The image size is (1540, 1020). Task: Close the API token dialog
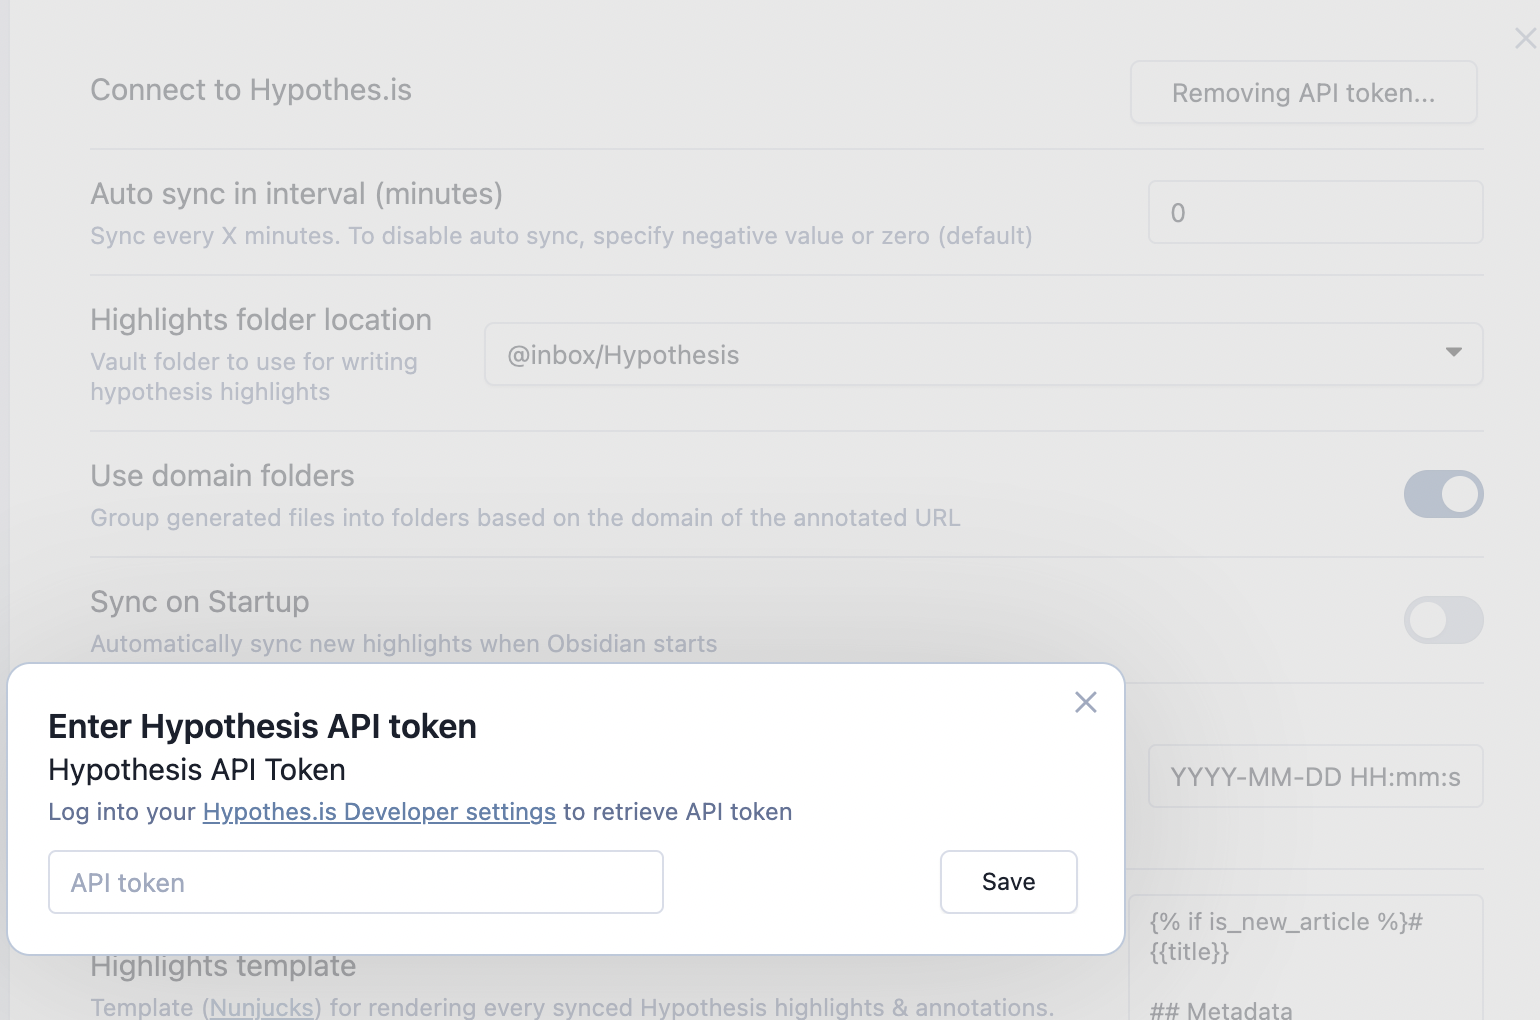click(1085, 702)
